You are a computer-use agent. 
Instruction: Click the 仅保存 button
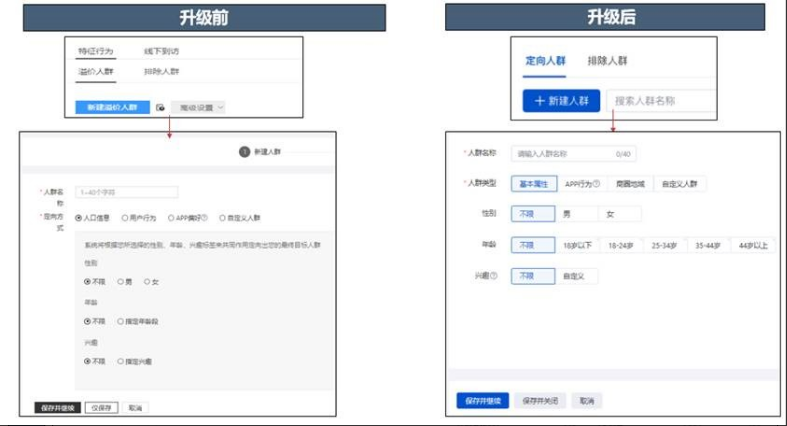(101, 408)
